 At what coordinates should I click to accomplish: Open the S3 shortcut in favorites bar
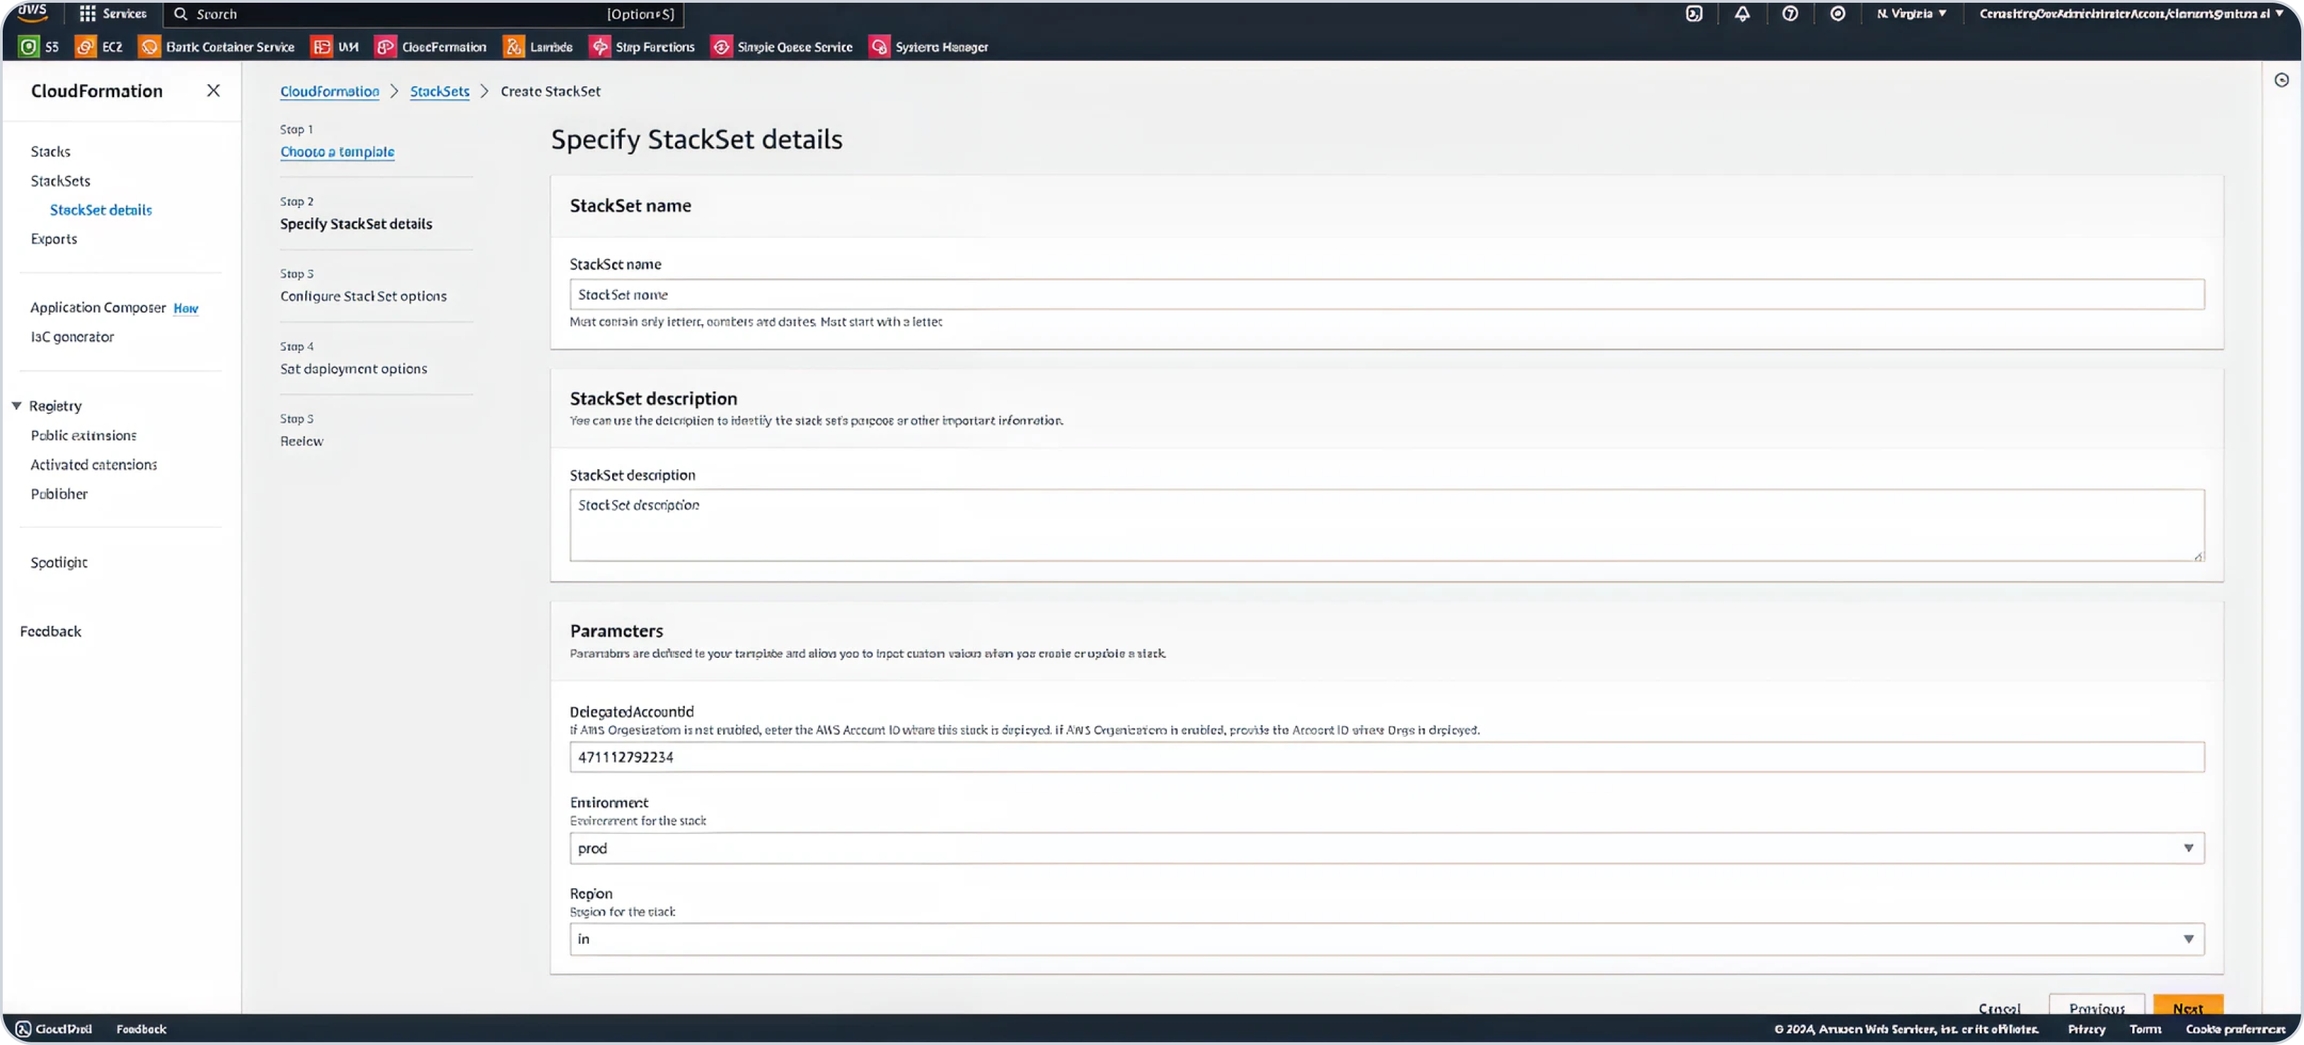[x=40, y=47]
